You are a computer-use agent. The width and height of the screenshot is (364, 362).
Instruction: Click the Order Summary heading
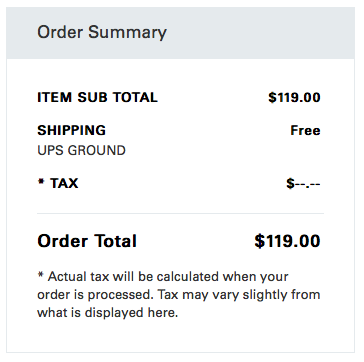[102, 33]
